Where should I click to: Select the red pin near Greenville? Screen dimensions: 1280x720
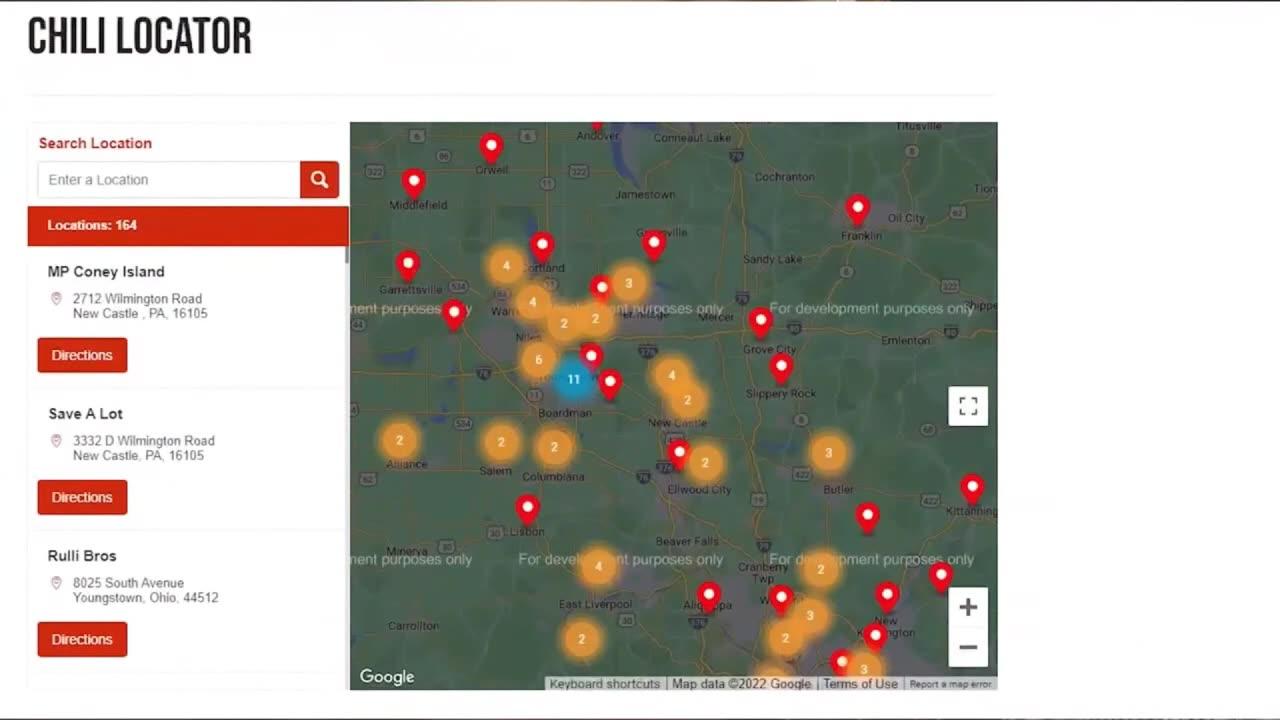click(654, 245)
